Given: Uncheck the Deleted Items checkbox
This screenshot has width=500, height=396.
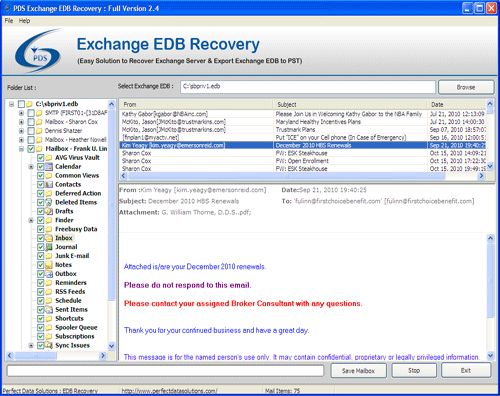Looking at the screenshot, I should click(x=41, y=202).
